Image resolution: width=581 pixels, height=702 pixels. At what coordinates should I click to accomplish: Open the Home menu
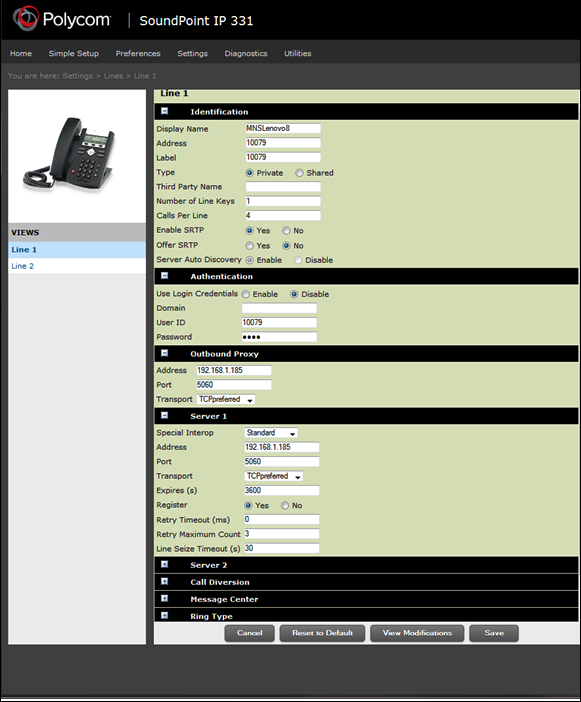(21, 53)
